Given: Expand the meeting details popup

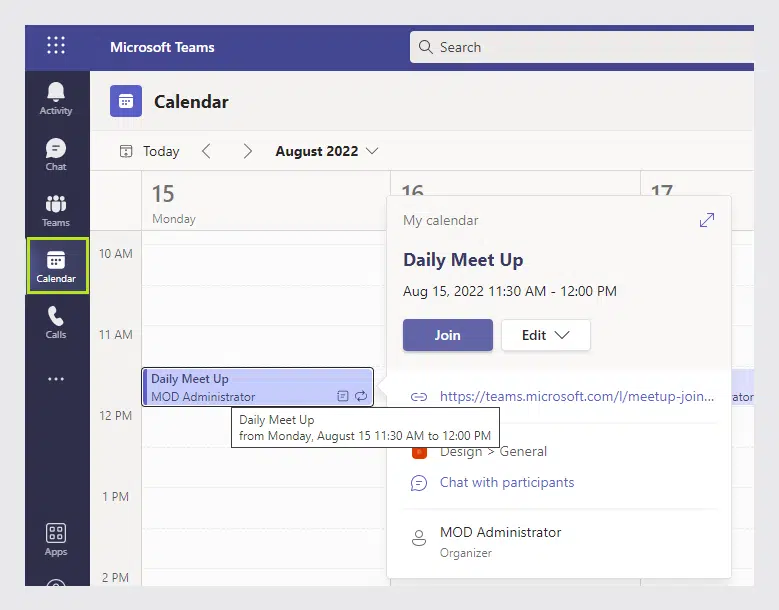Looking at the screenshot, I should (x=706, y=220).
